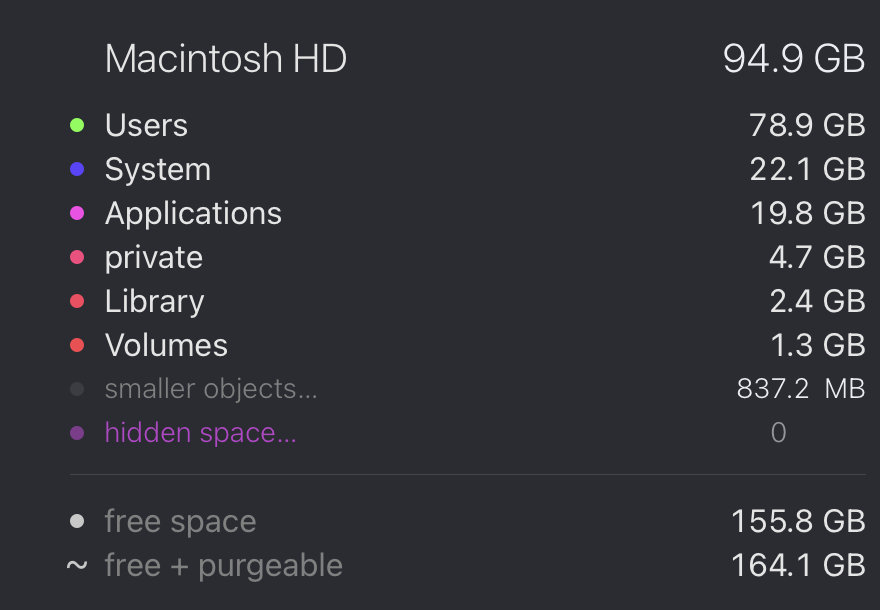Screen dimensions: 880x610
Task: Open the Users folder entry
Action: pyautogui.click(x=146, y=126)
